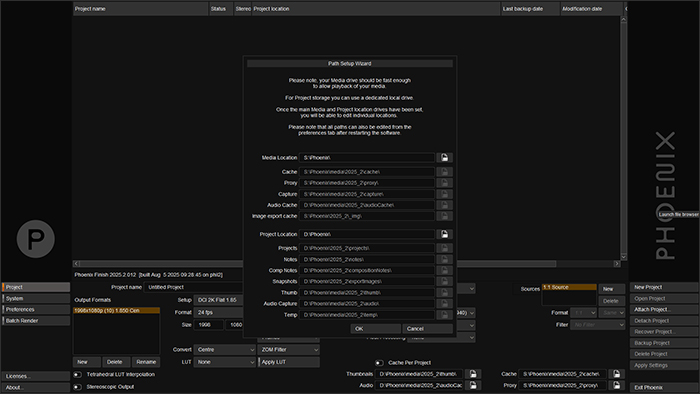Expand the Convert Centre dropdown
700x394 pixels.
coord(225,349)
